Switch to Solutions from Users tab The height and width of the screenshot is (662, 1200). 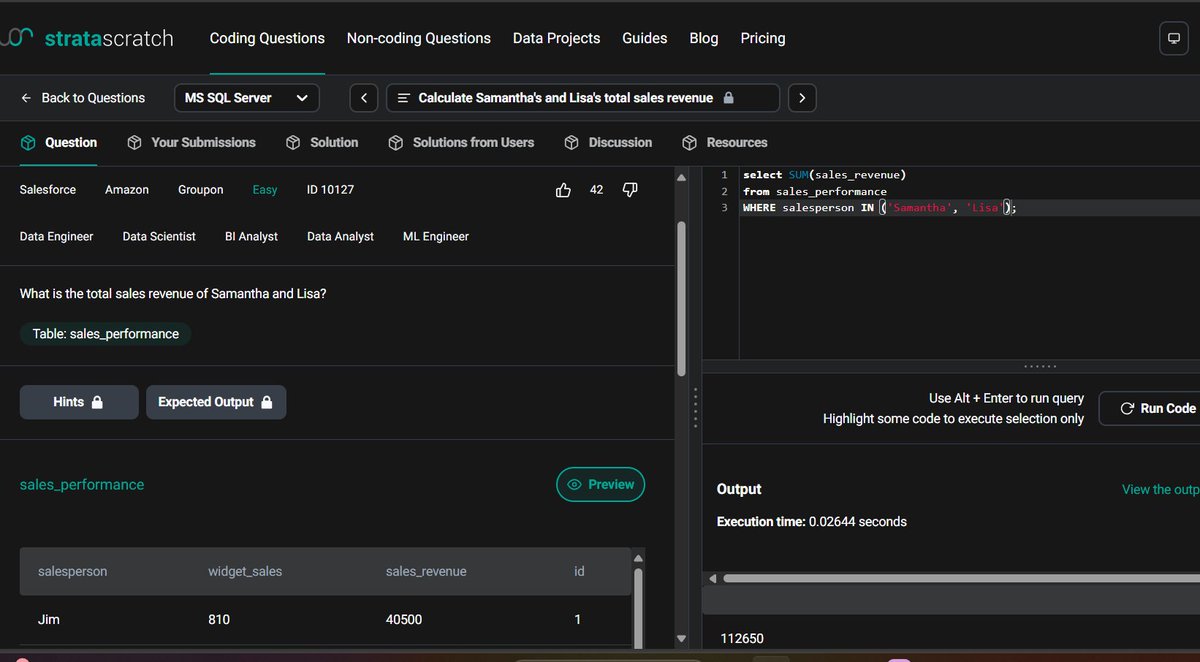(x=461, y=143)
